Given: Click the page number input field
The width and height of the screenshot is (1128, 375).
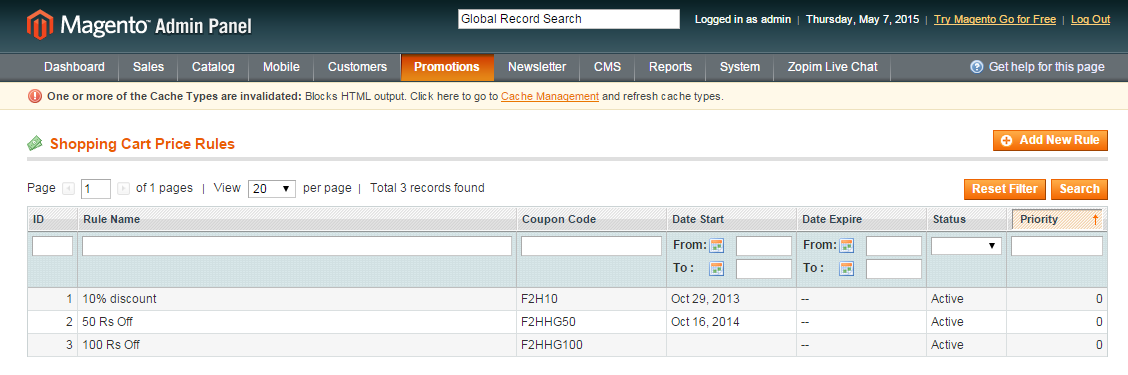Looking at the screenshot, I should pos(96,189).
